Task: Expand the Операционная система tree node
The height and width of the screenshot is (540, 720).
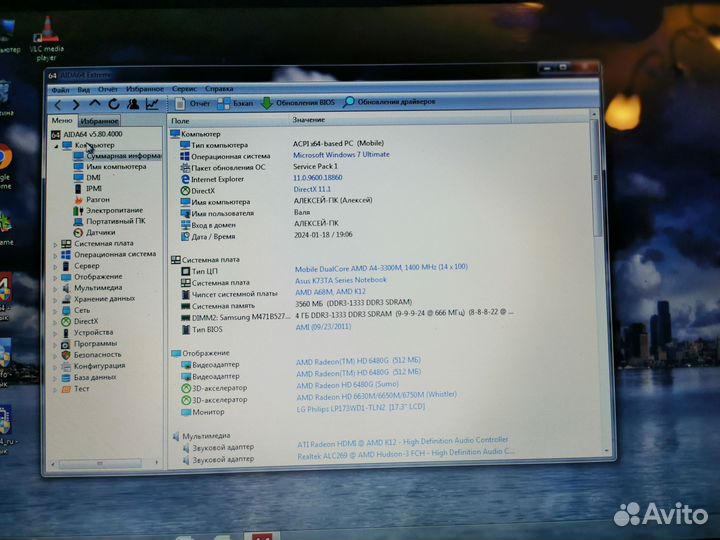Action: tap(56, 256)
